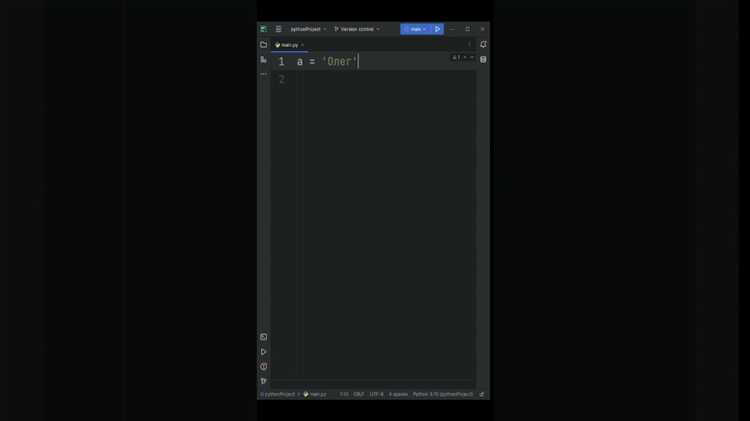
Task: Open the UTF-8 file encoding selector
Action: pos(376,395)
